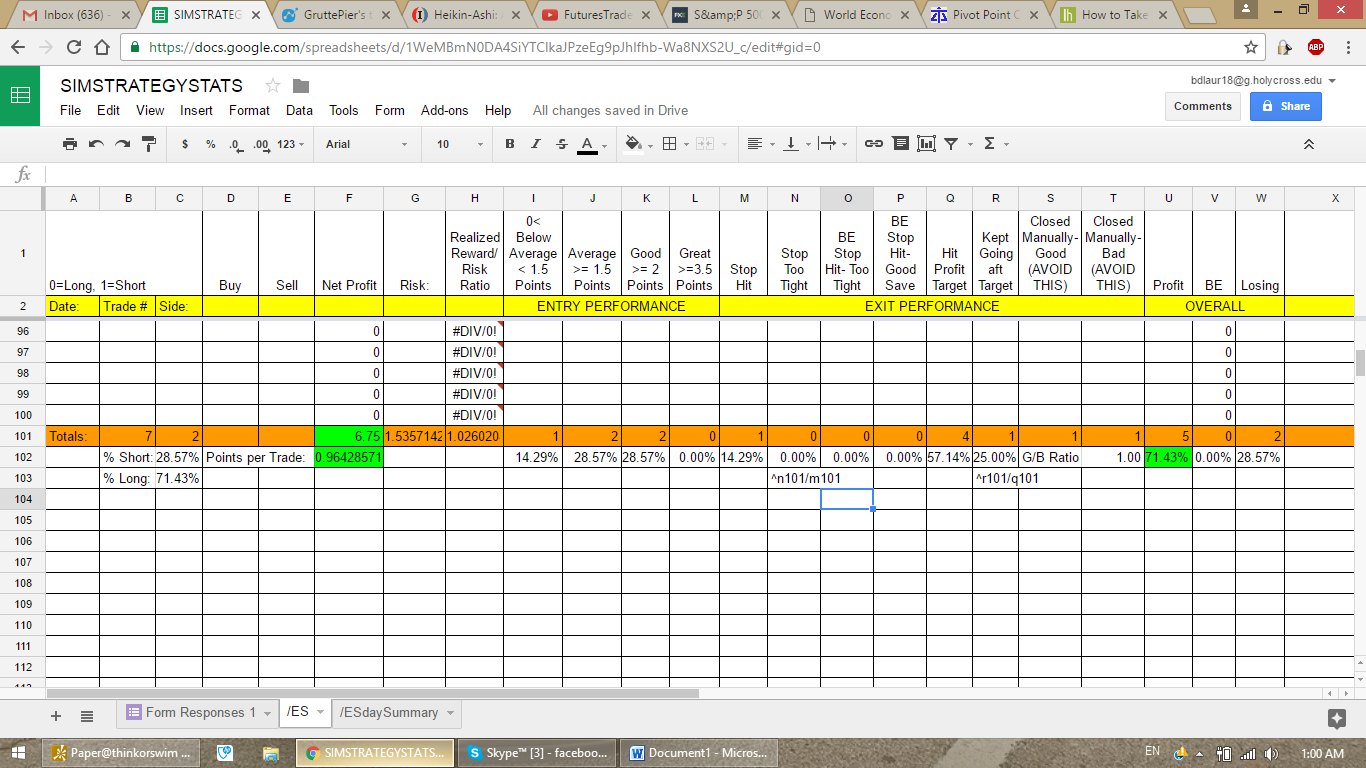Open the File menu
Screen dimensions: 1366x768
(70, 110)
